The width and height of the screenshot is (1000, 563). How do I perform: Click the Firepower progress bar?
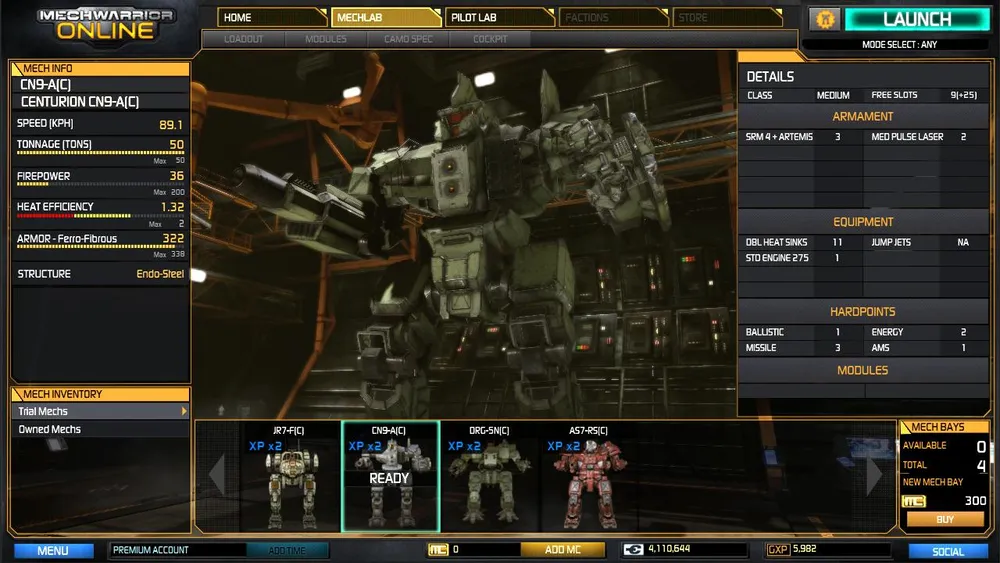[x=101, y=184]
